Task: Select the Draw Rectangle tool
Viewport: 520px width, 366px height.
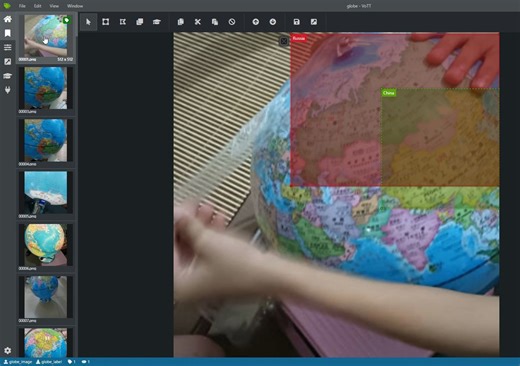Action: (x=106, y=22)
